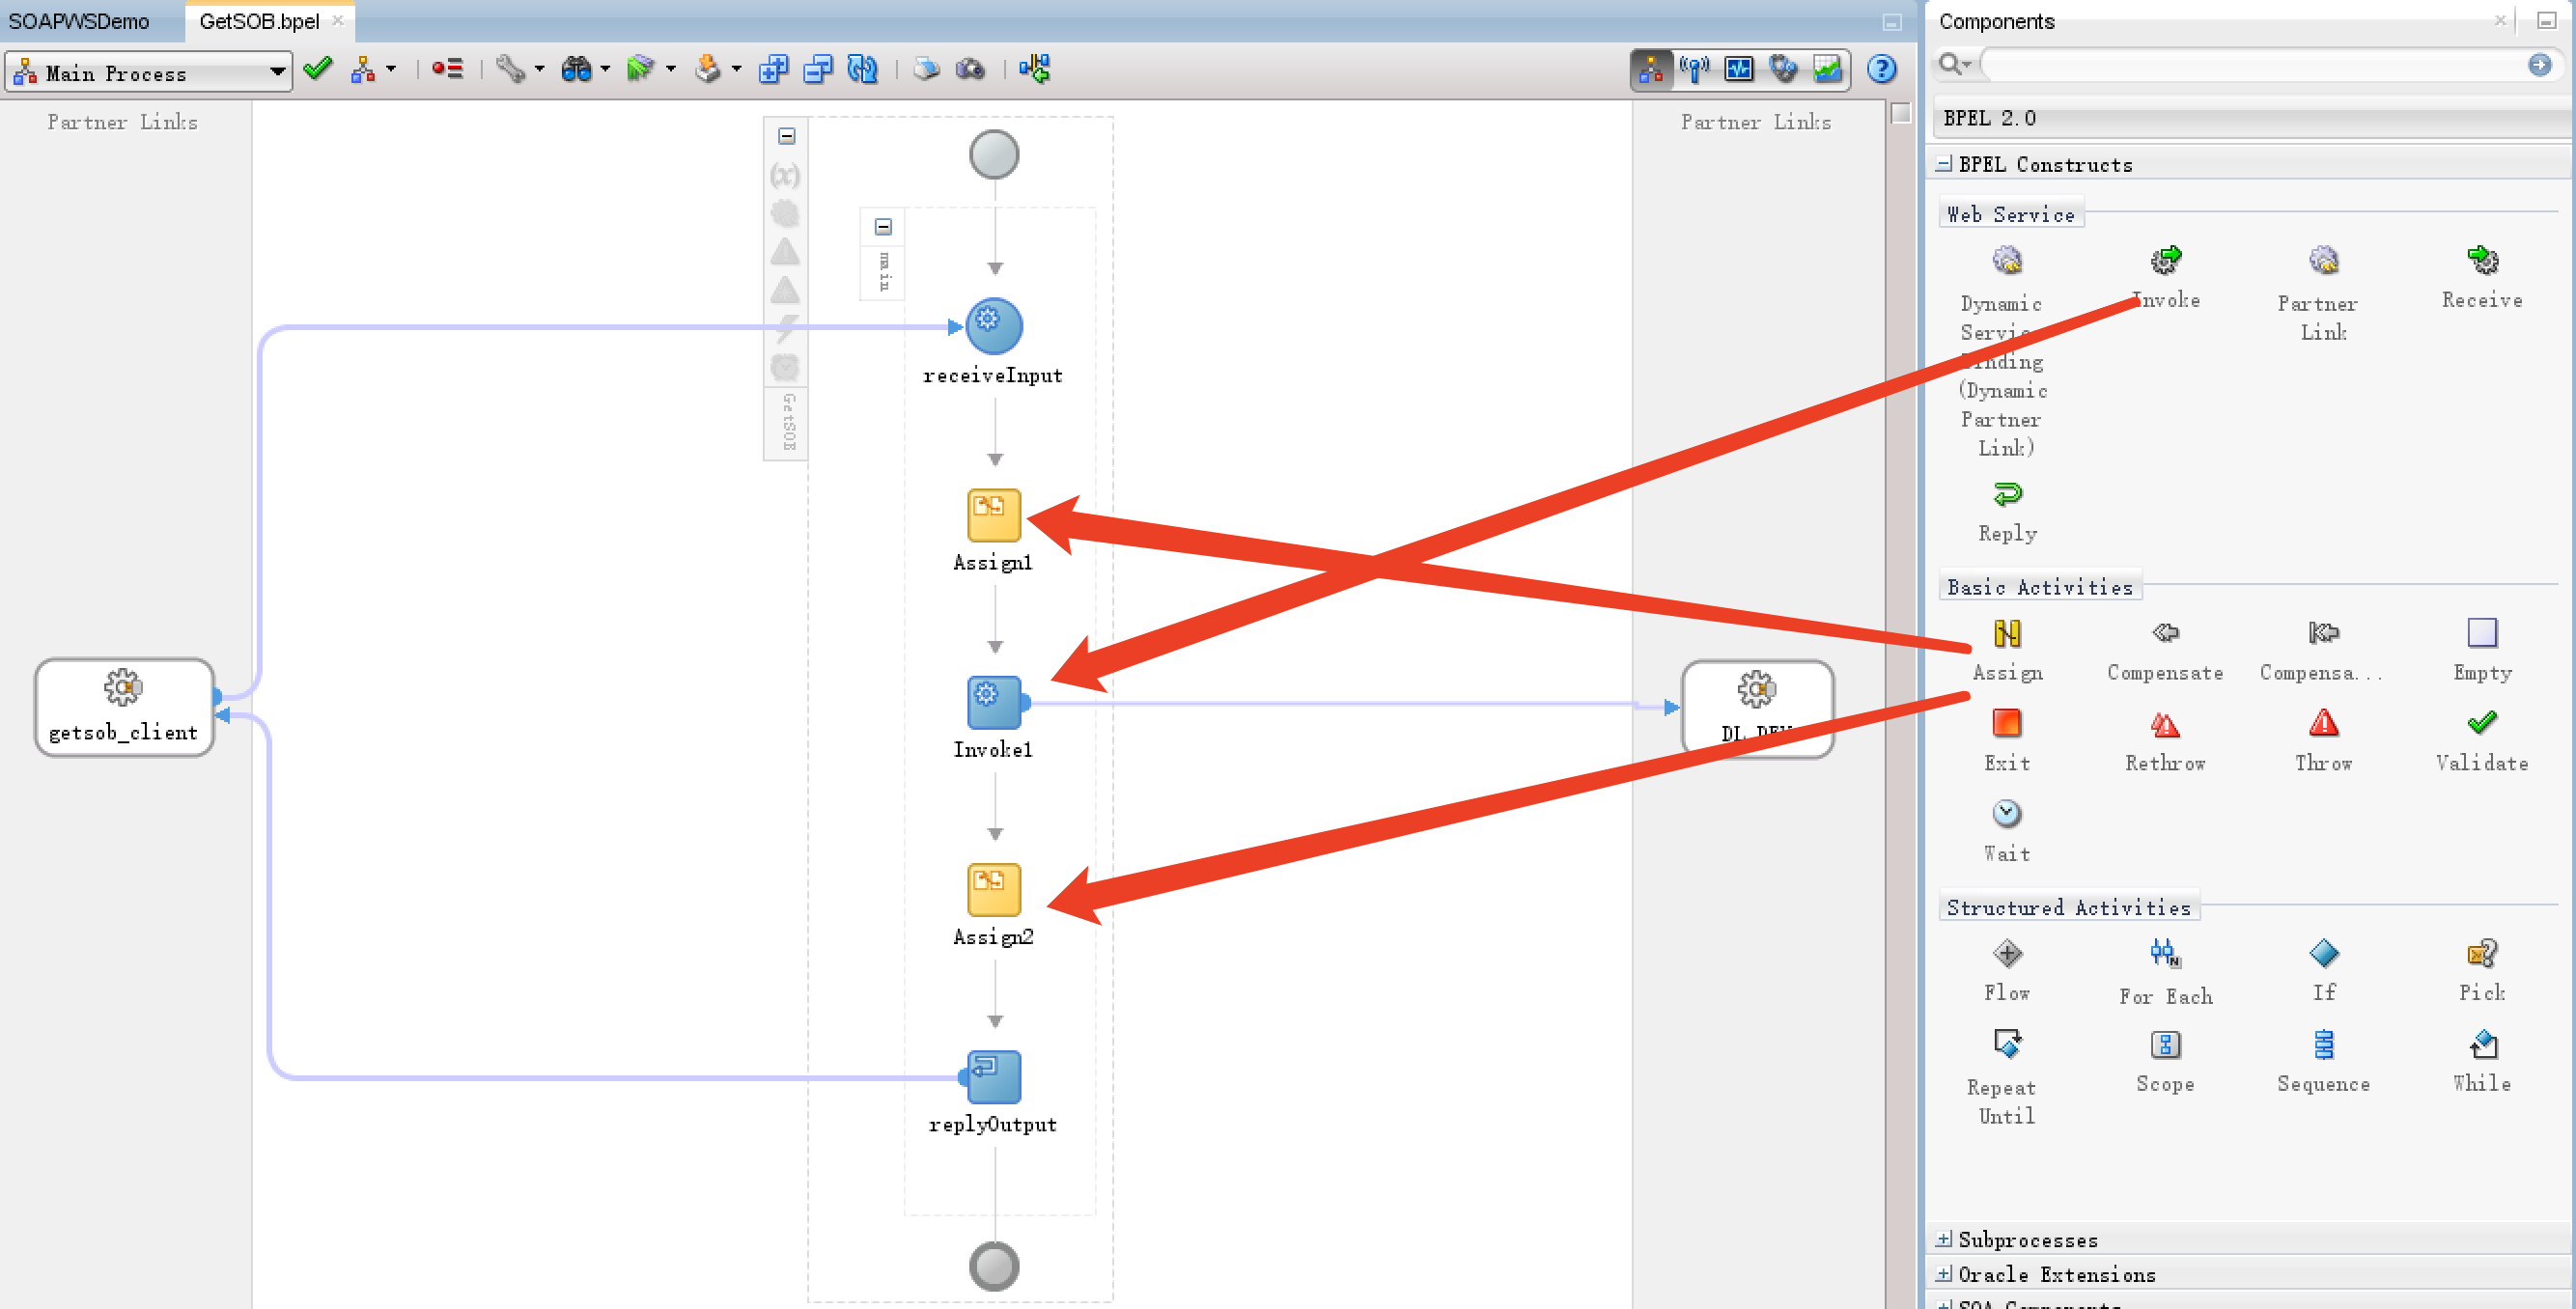
Task: Click the validate process green checkmark icon
Action: tap(323, 69)
